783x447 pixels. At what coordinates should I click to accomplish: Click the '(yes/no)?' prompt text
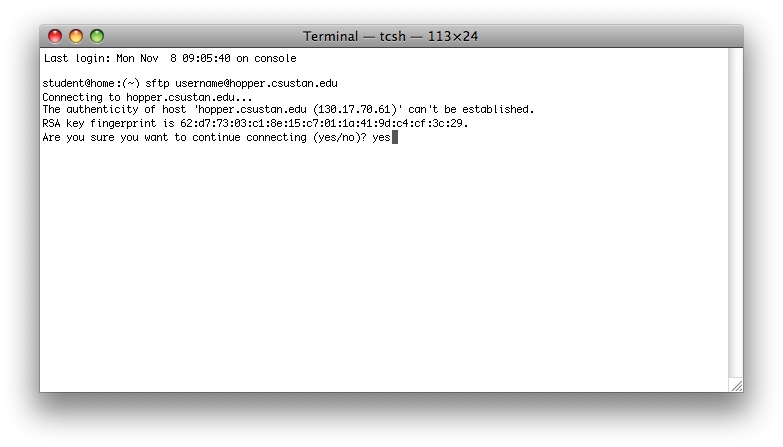[340, 137]
